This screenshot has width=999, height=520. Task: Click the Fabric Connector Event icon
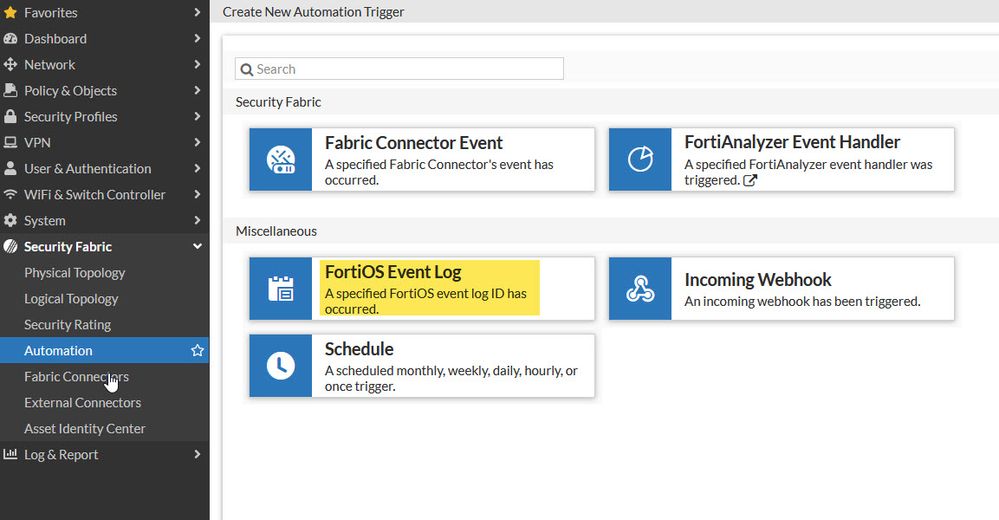coord(281,160)
